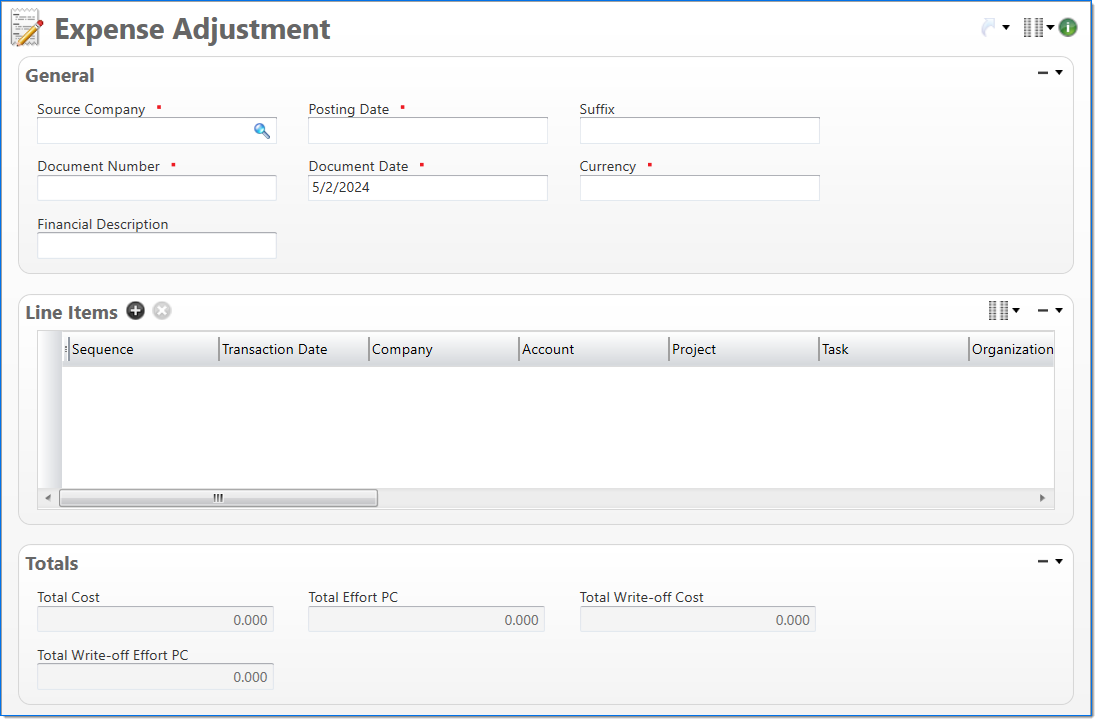The image size is (1098, 722).
Task: Collapse the Line Items section
Action: (x=1043, y=311)
